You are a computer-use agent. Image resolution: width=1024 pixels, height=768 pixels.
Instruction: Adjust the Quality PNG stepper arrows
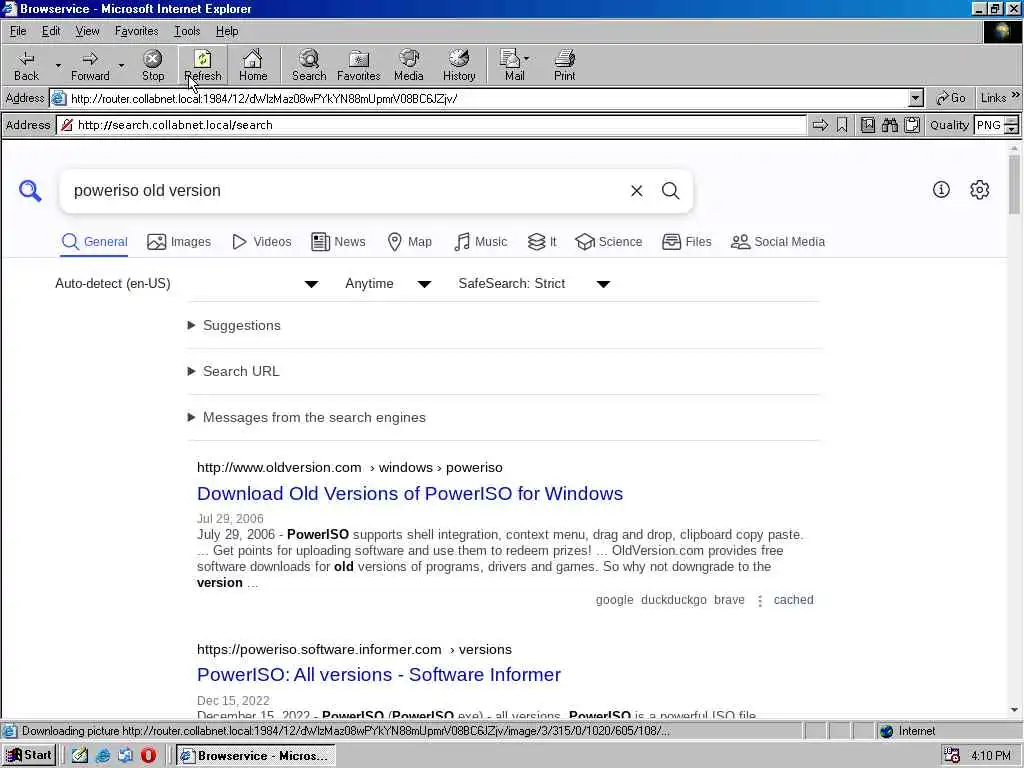click(x=1012, y=125)
